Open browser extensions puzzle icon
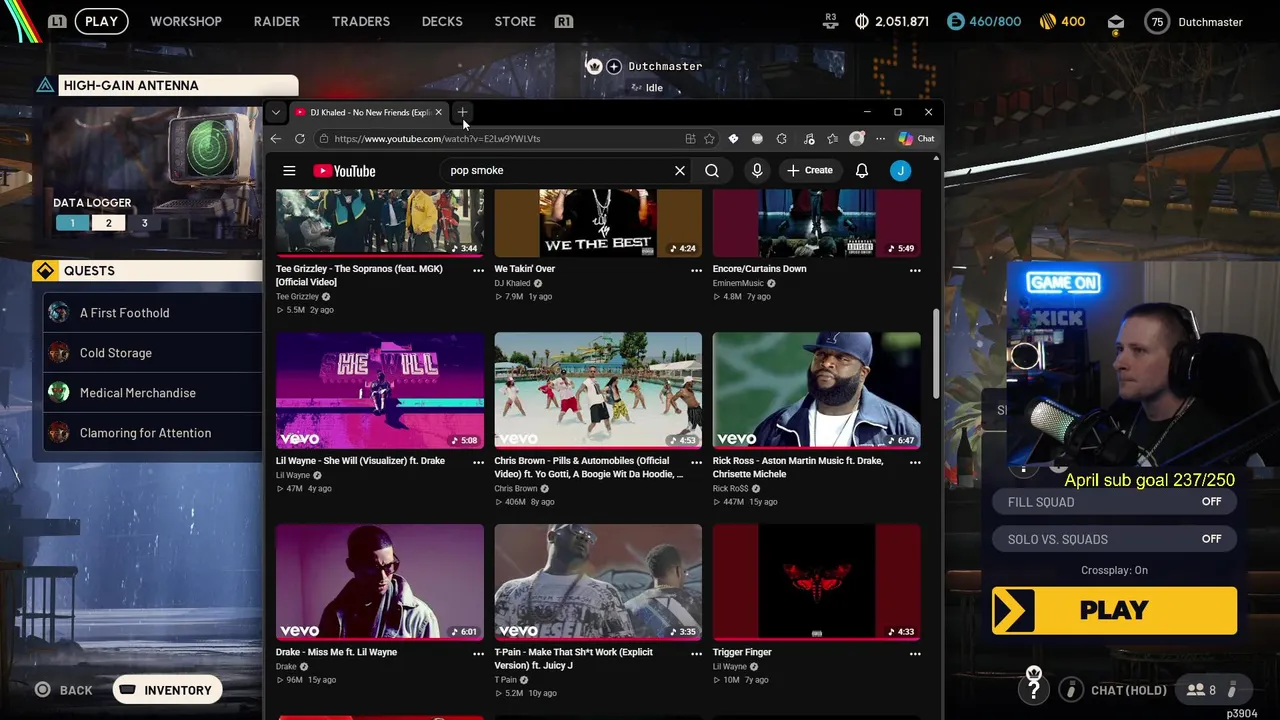Viewport: 1280px width, 720px height. [x=782, y=139]
